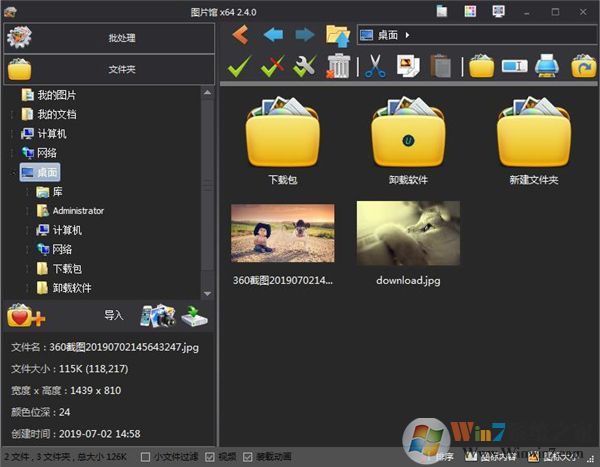
Task: Click the scissors cut icon
Action: 374,67
